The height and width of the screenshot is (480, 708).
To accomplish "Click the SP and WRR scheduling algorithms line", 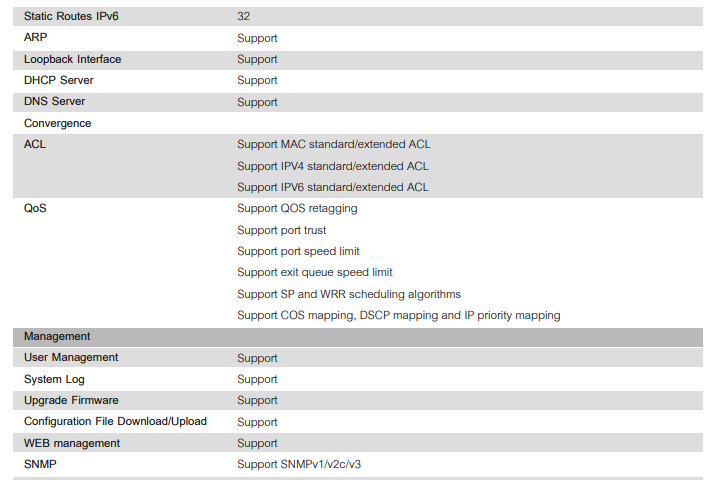I will (x=349, y=294).
